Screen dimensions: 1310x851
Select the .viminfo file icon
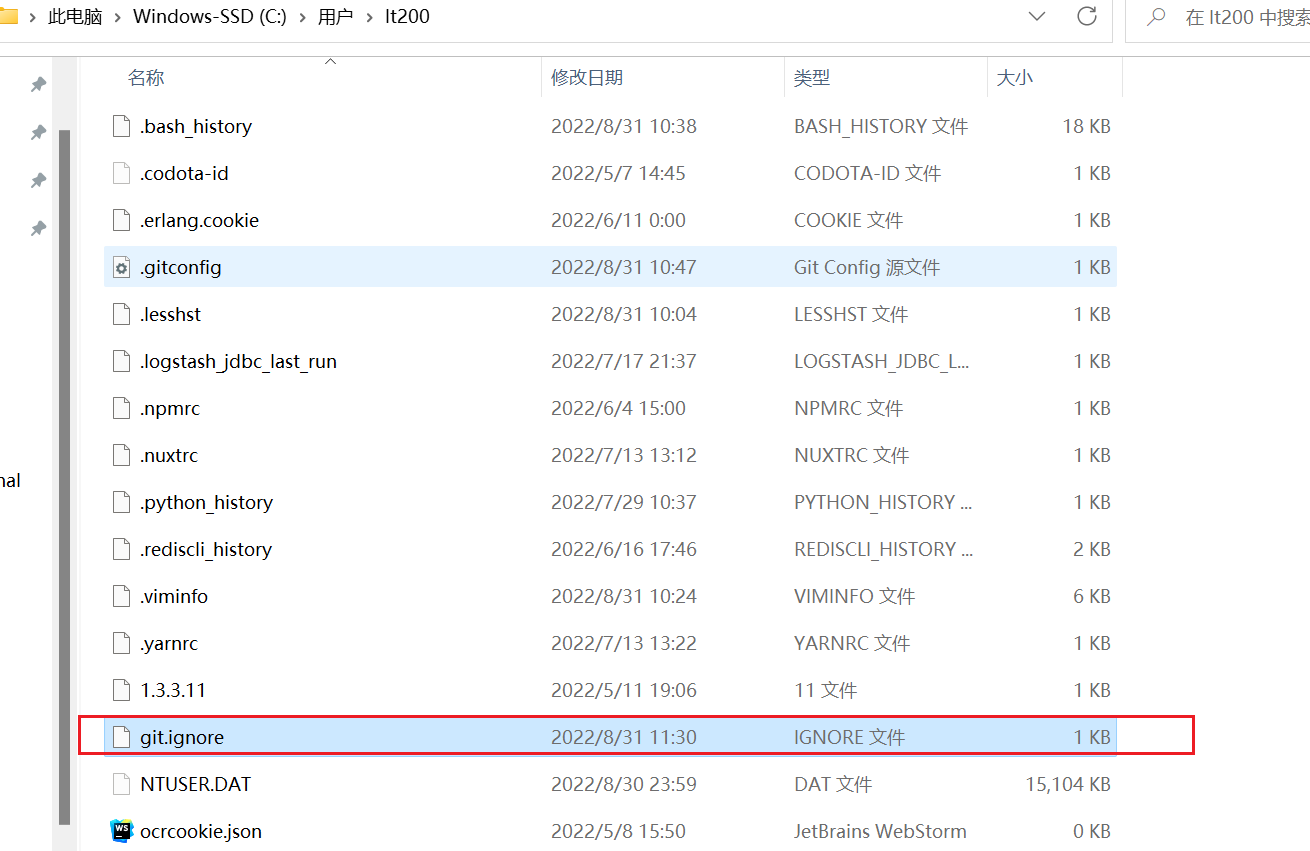121,596
